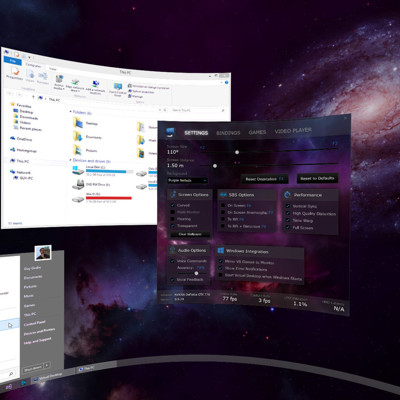400x400 pixels.
Task: Toggle Mirror VR Games to Monitor checkbox
Action: (220, 262)
